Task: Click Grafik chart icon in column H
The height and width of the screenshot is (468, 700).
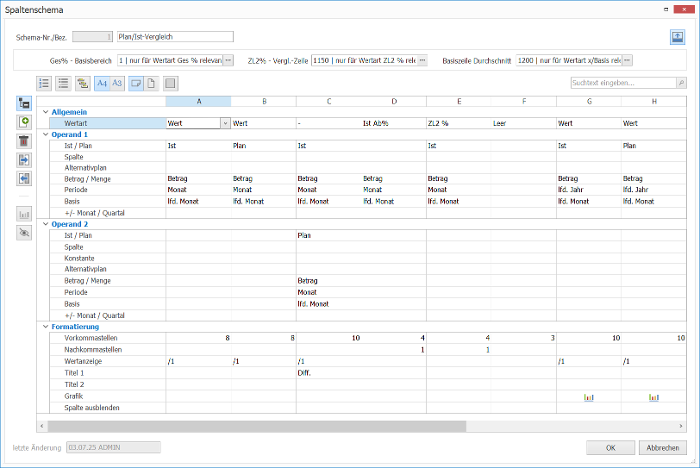Action: (654, 397)
